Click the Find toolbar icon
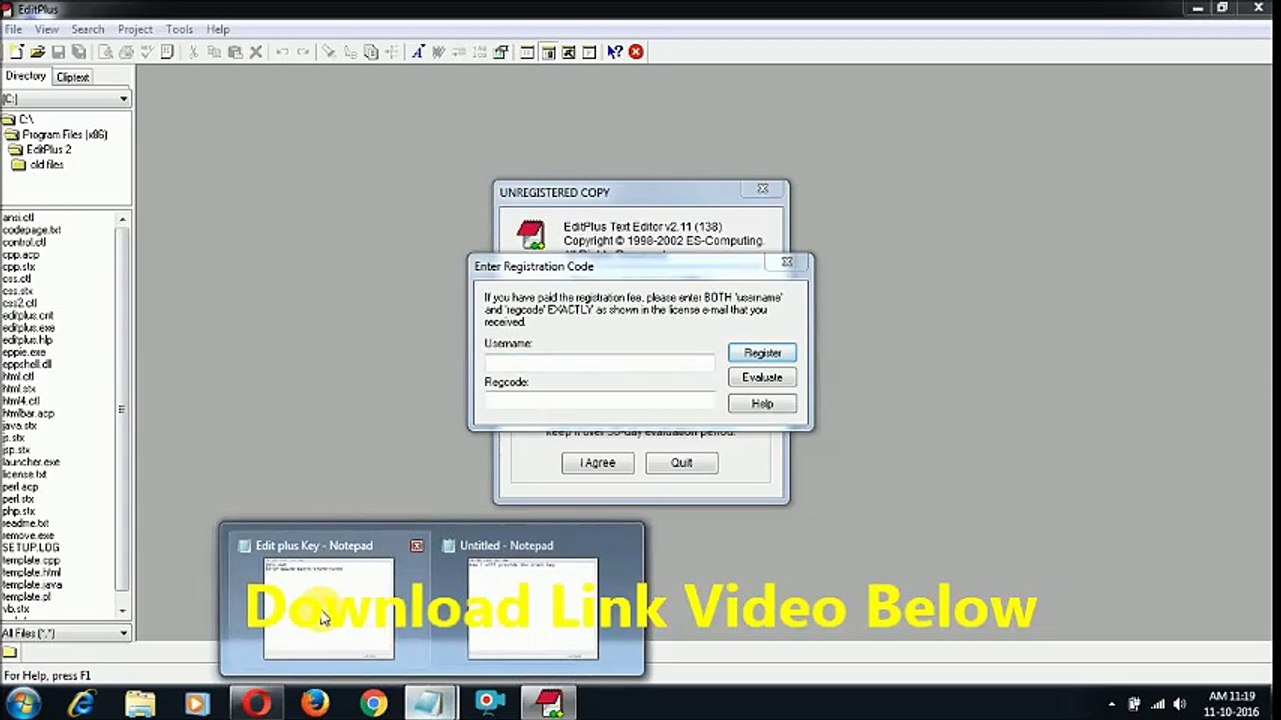1281x720 pixels. click(329, 52)
